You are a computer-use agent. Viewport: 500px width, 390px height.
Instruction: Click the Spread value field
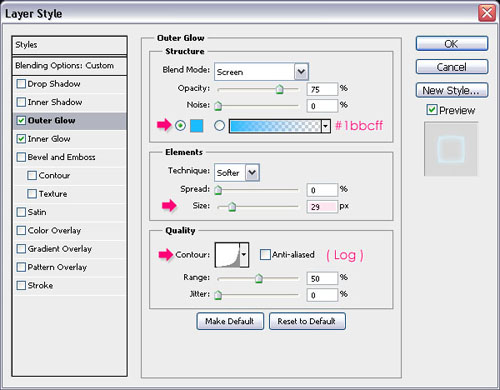[x=322, y=190]
